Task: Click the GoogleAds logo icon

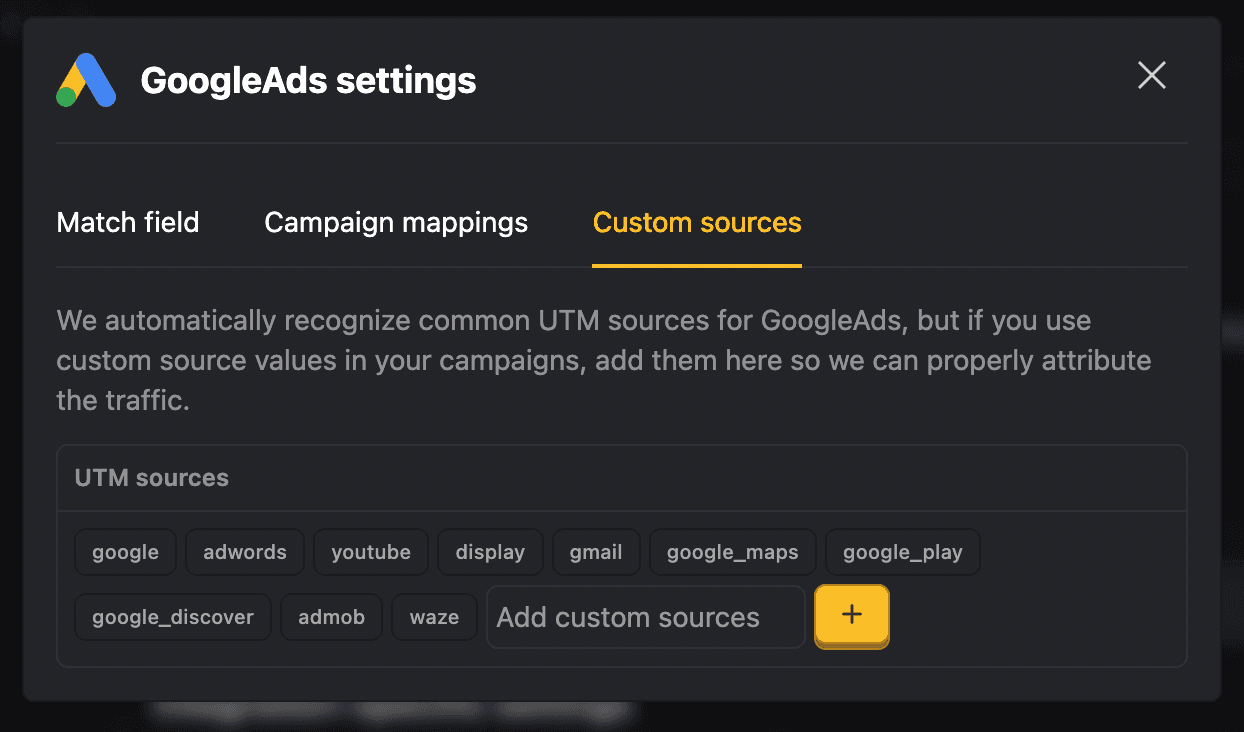Action: (84, 80)
